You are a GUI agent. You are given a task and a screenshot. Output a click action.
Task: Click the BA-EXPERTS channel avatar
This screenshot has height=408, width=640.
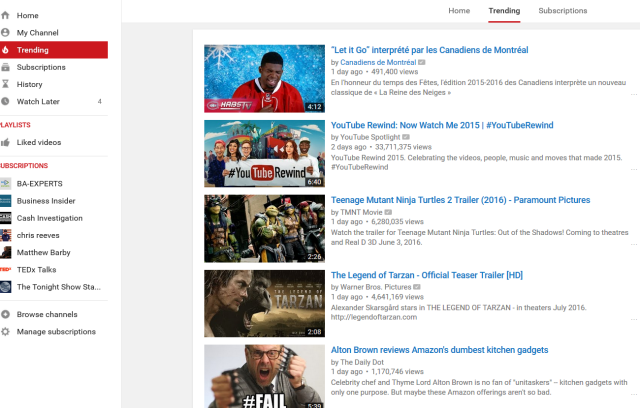tap(5, 184)
